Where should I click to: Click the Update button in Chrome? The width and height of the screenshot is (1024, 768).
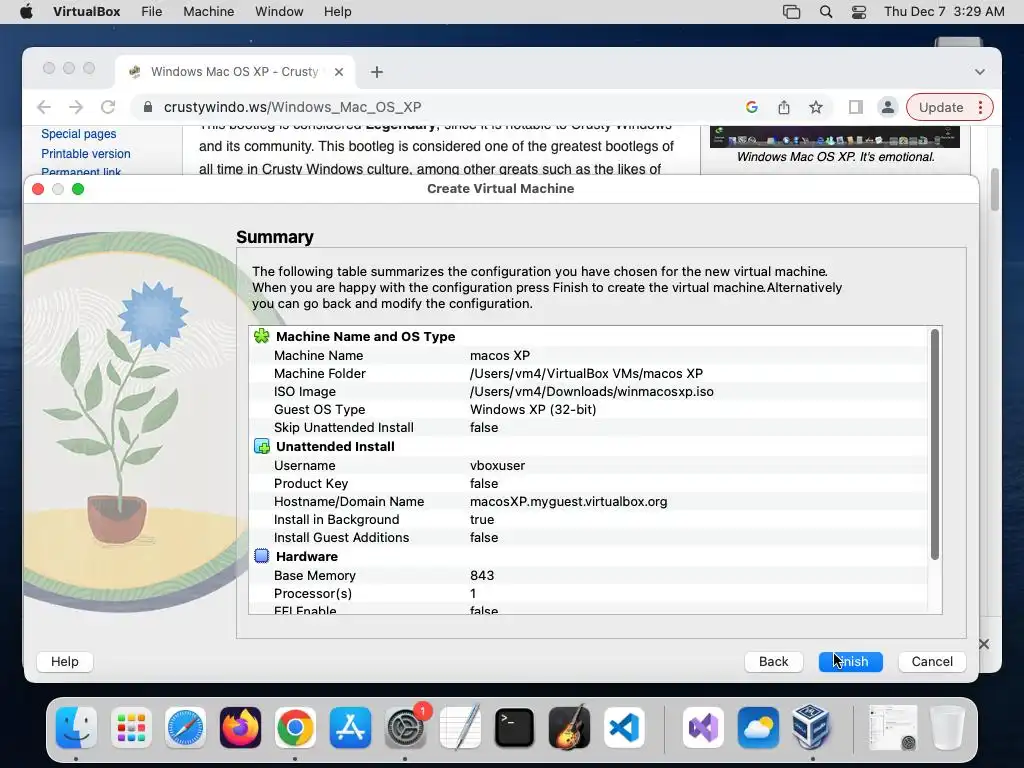pos(940,107)
